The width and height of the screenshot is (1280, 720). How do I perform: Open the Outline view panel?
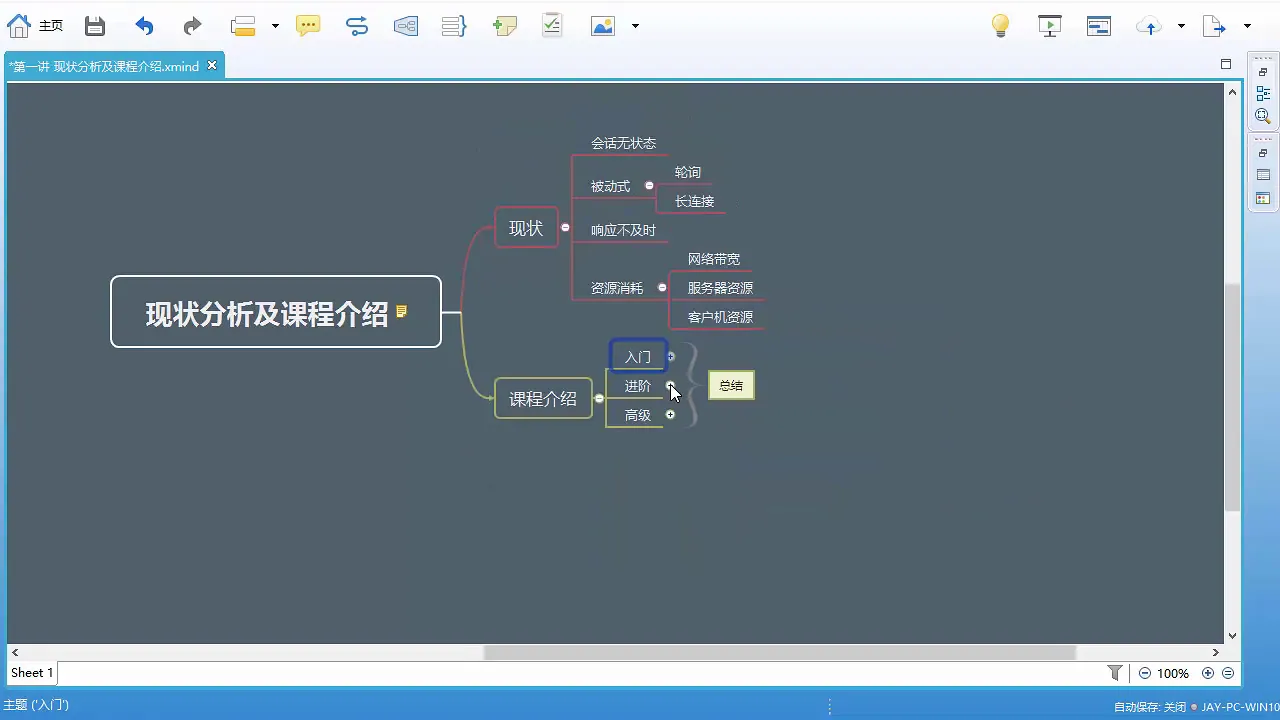1263,94
